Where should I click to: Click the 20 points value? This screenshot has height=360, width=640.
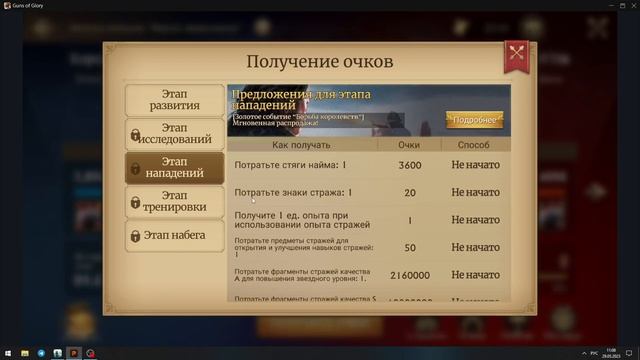(410, 193)
